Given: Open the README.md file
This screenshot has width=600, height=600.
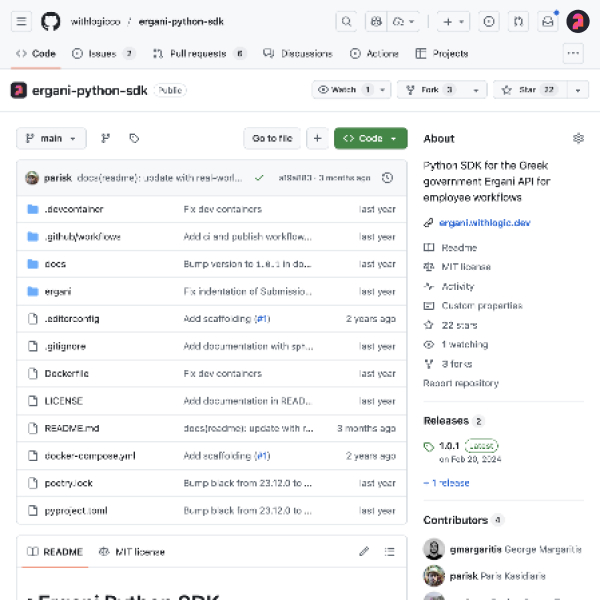Looking at the screenshot, I should pos(72,428).
